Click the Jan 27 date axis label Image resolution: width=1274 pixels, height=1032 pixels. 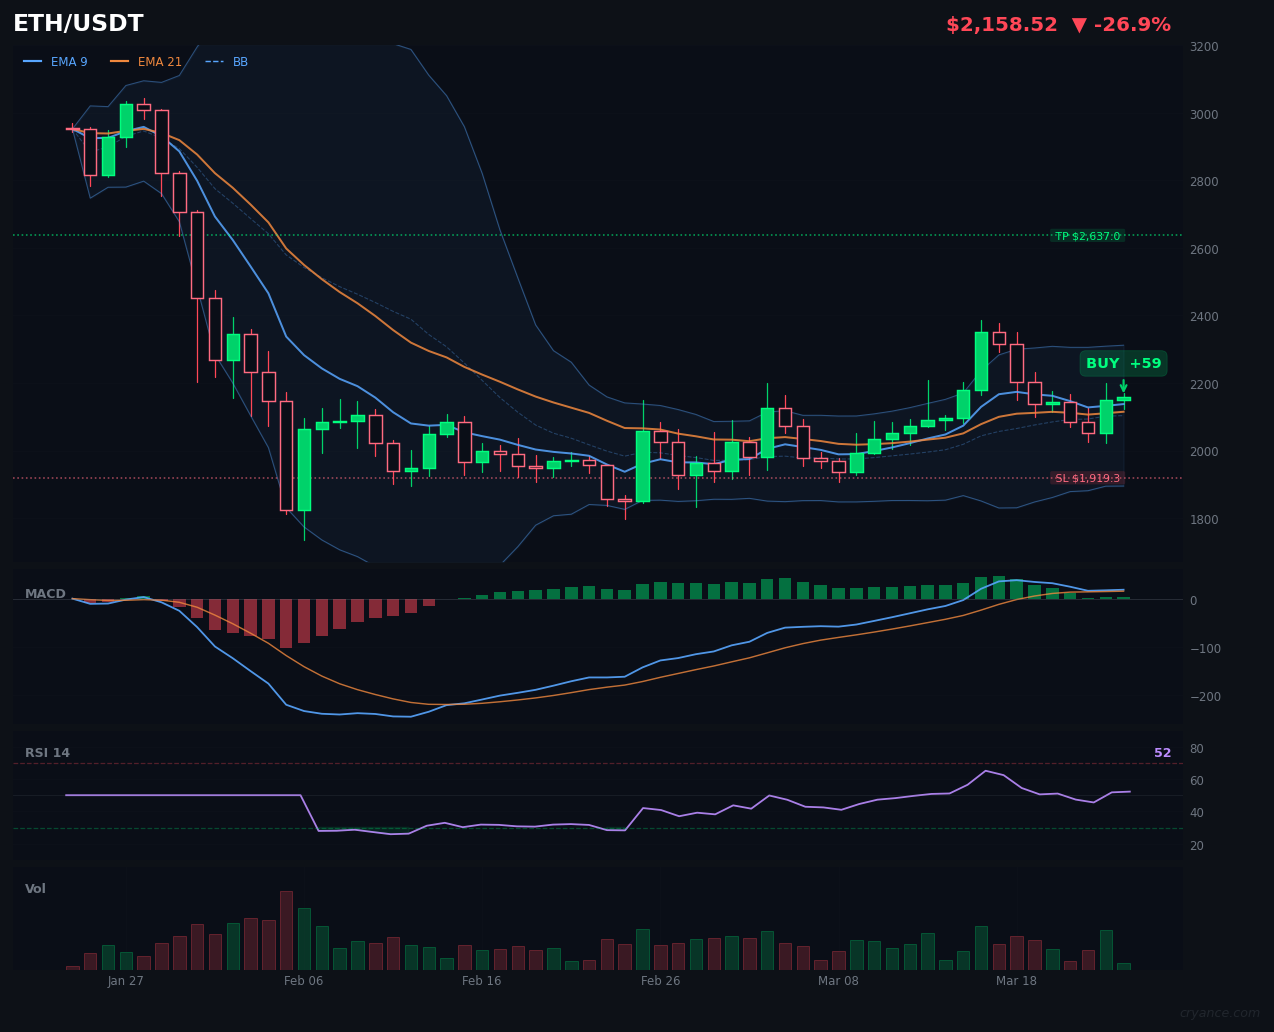point(126,981)
